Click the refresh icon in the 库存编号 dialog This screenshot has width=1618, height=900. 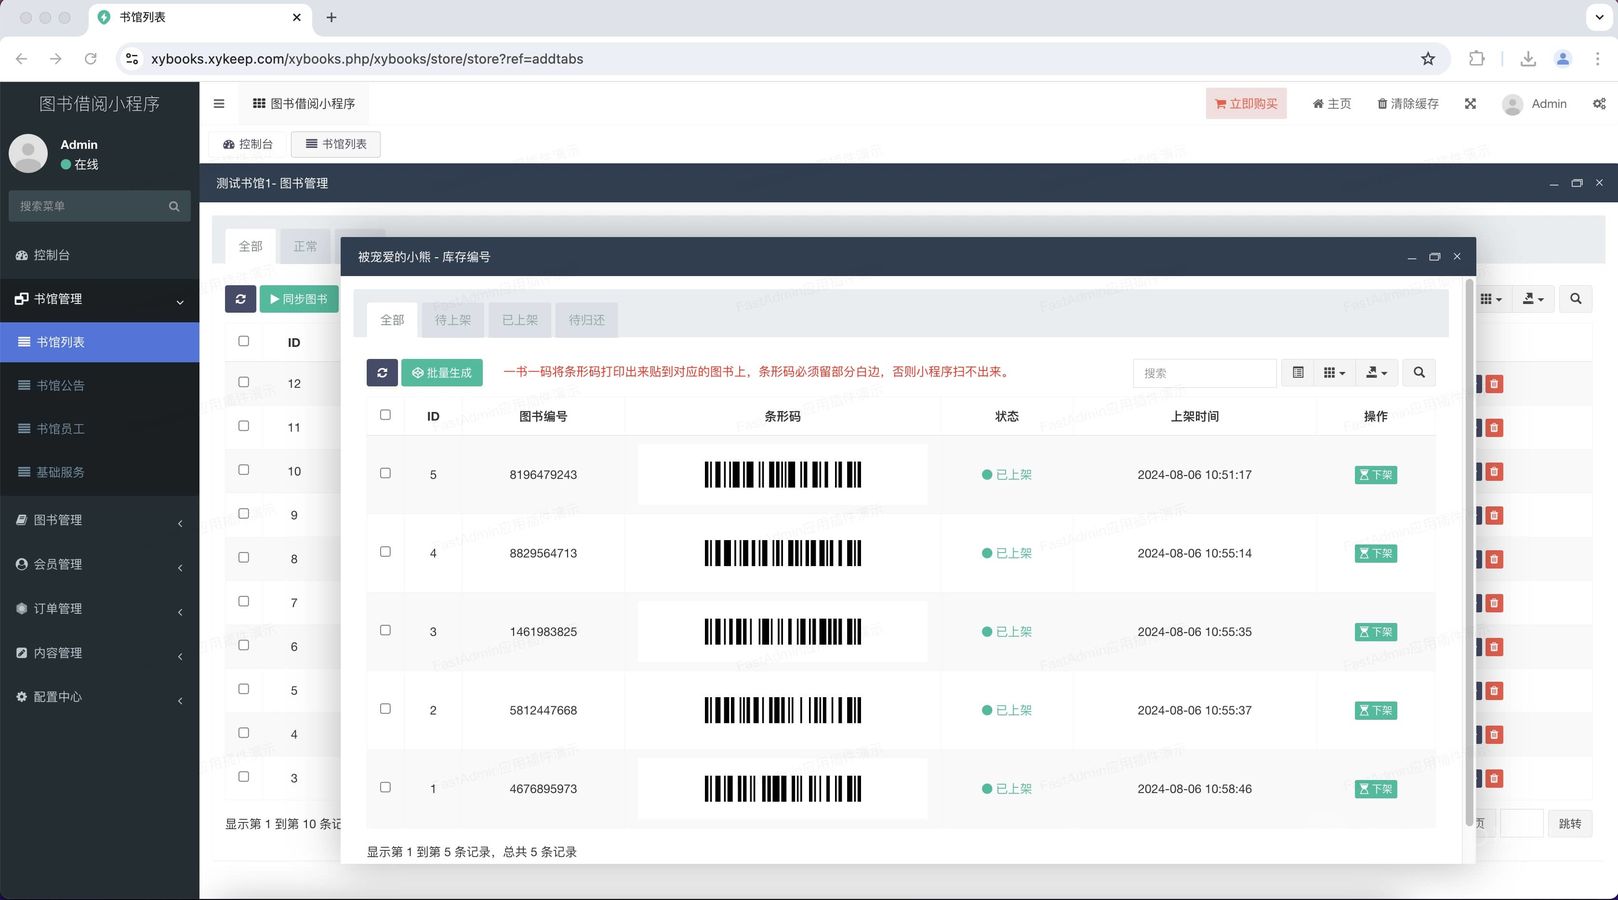coord(382,373)
